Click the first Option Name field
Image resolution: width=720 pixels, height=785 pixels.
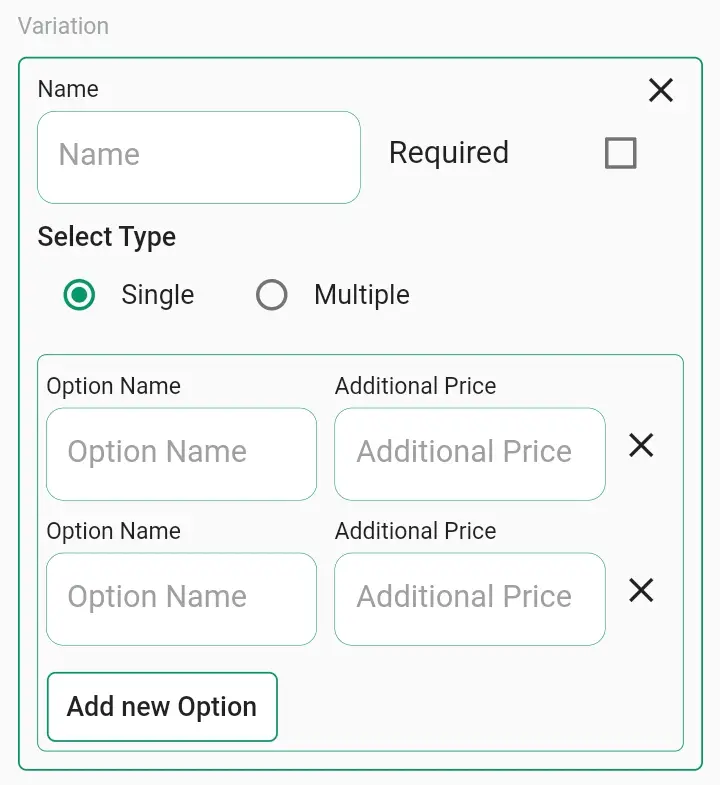181,454
